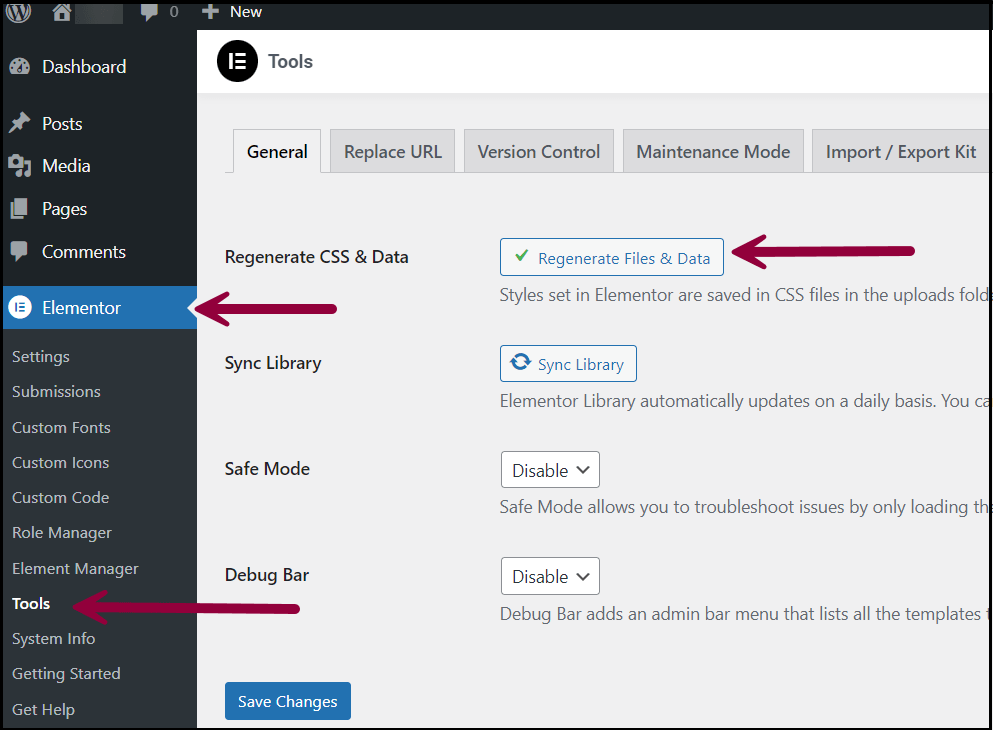The width and height of the screenshot is (993, 730).
Task: Switch to the Replace URL tab
Action: 392,151
